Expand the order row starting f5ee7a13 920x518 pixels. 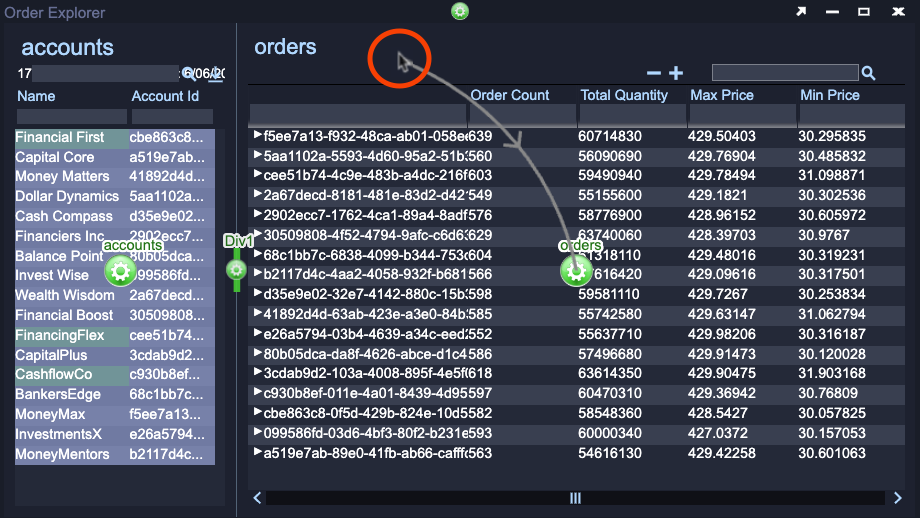click(x=257, y=135)
